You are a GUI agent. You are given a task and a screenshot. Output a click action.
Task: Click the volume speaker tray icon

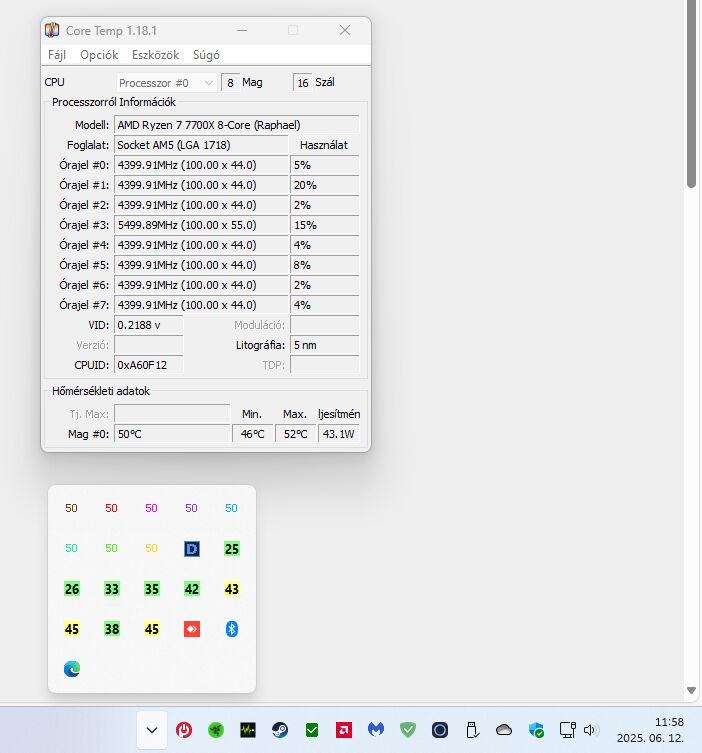pos(591,730)
